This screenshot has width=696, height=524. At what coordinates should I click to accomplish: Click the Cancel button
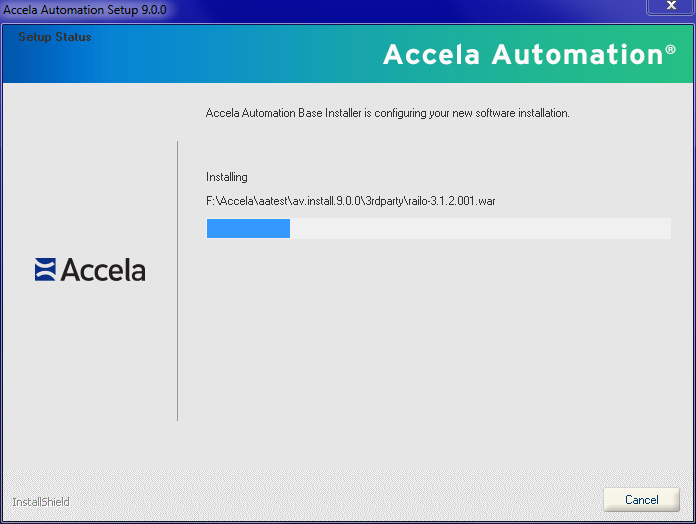(641, 499)
